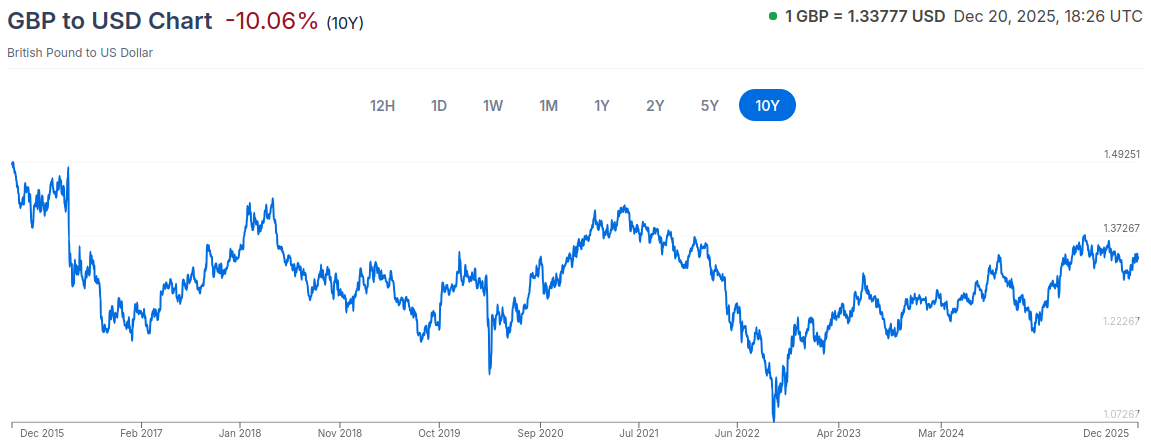Image resolution: width=1151 pixels, height=441 pixels.
Task: Click the 1.49251 price axis label
Action: point(1122,155)
